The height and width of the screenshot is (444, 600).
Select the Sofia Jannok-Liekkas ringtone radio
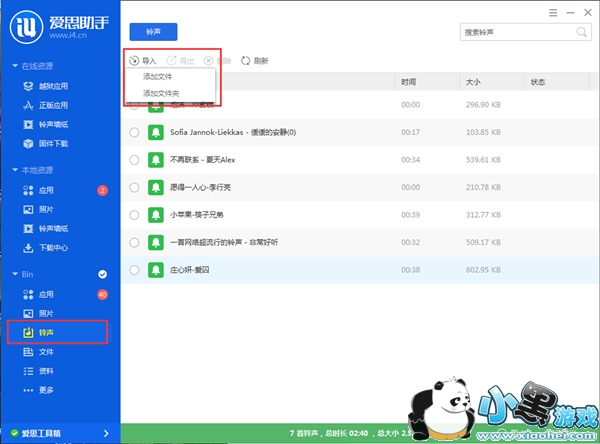134,132
